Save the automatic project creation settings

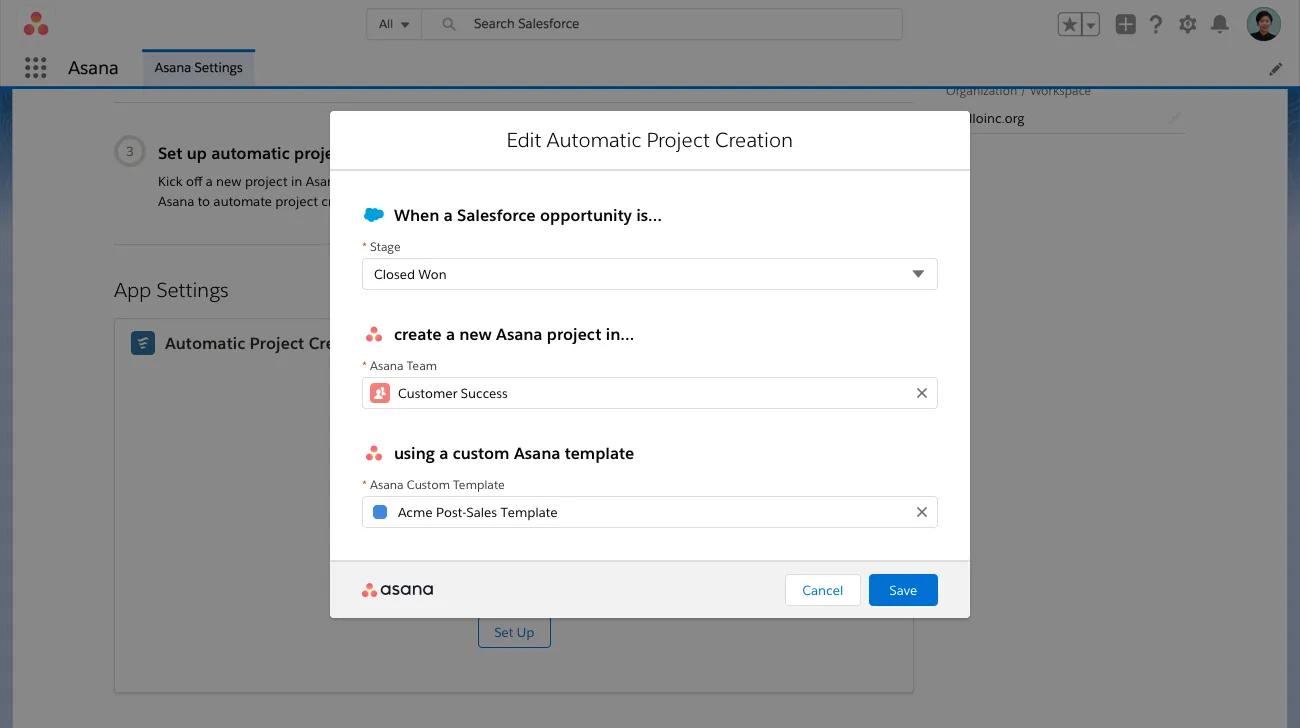(x=902, y=589)
